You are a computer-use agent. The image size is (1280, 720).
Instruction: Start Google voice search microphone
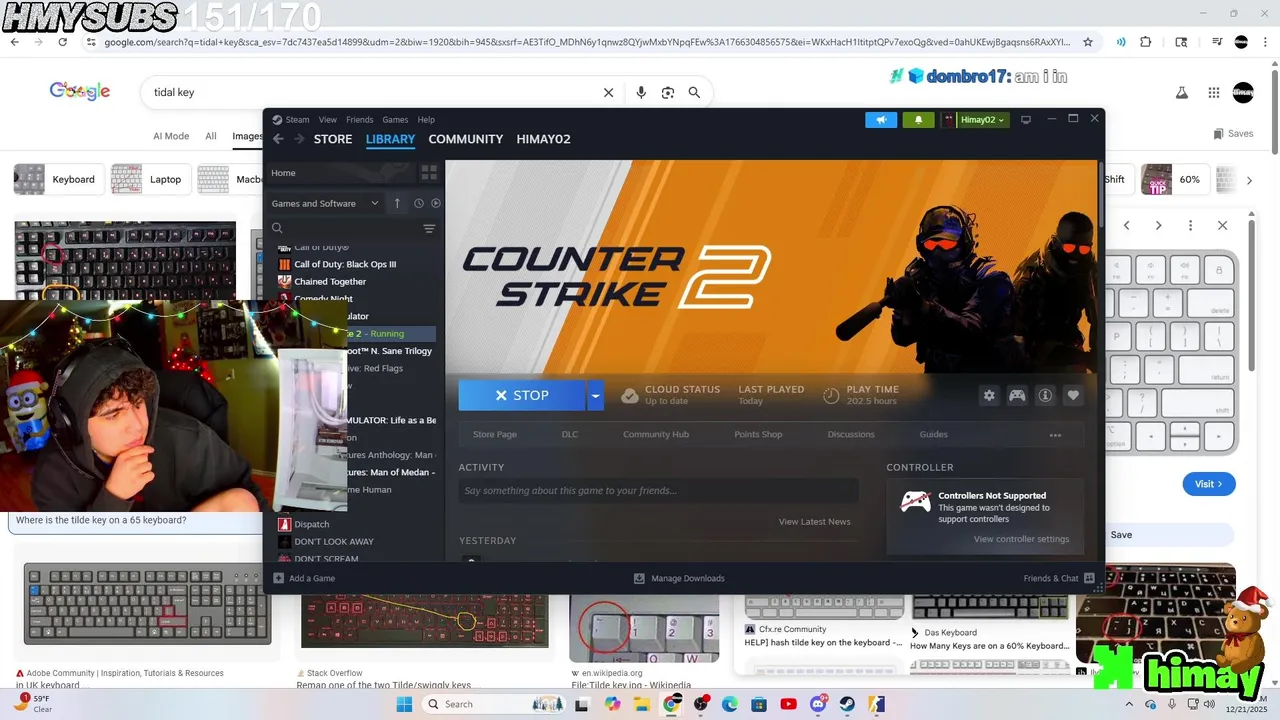pos(641,92)
